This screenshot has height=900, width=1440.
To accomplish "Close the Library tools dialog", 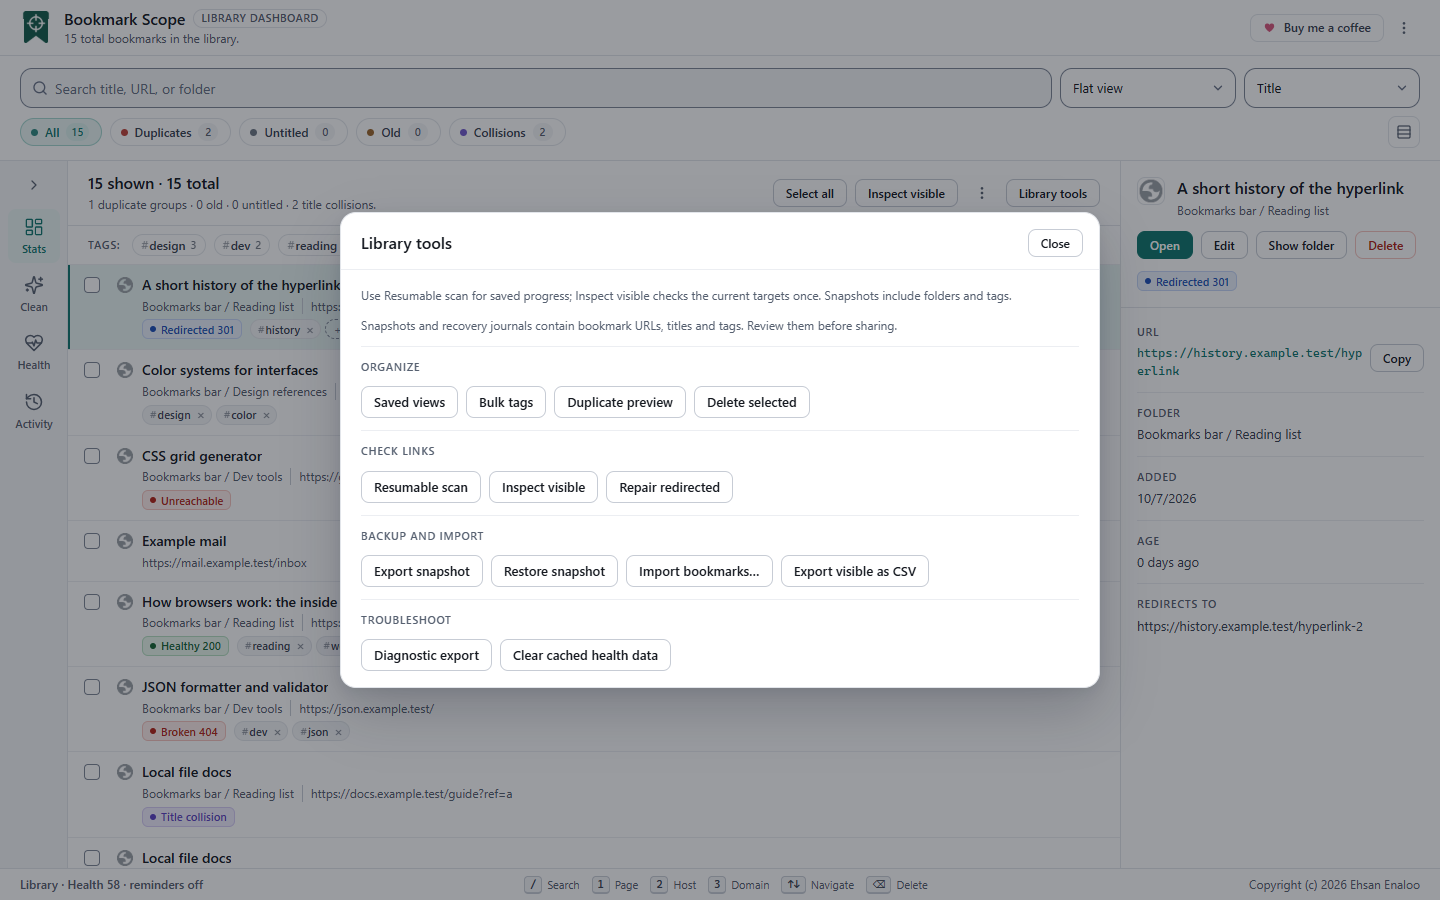I will coord(1055,243).
